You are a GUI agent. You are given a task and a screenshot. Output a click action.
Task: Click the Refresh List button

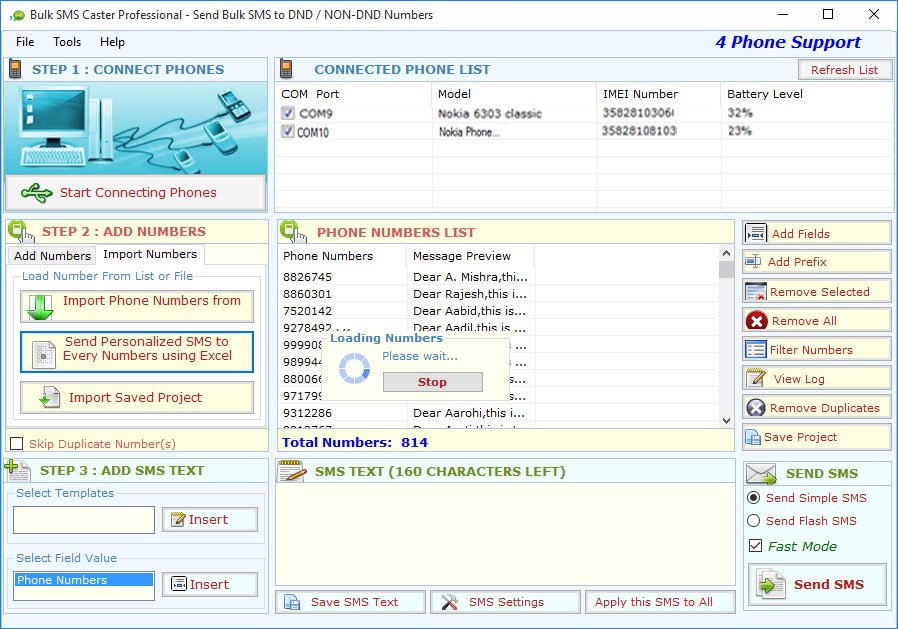tap(844, 70)
